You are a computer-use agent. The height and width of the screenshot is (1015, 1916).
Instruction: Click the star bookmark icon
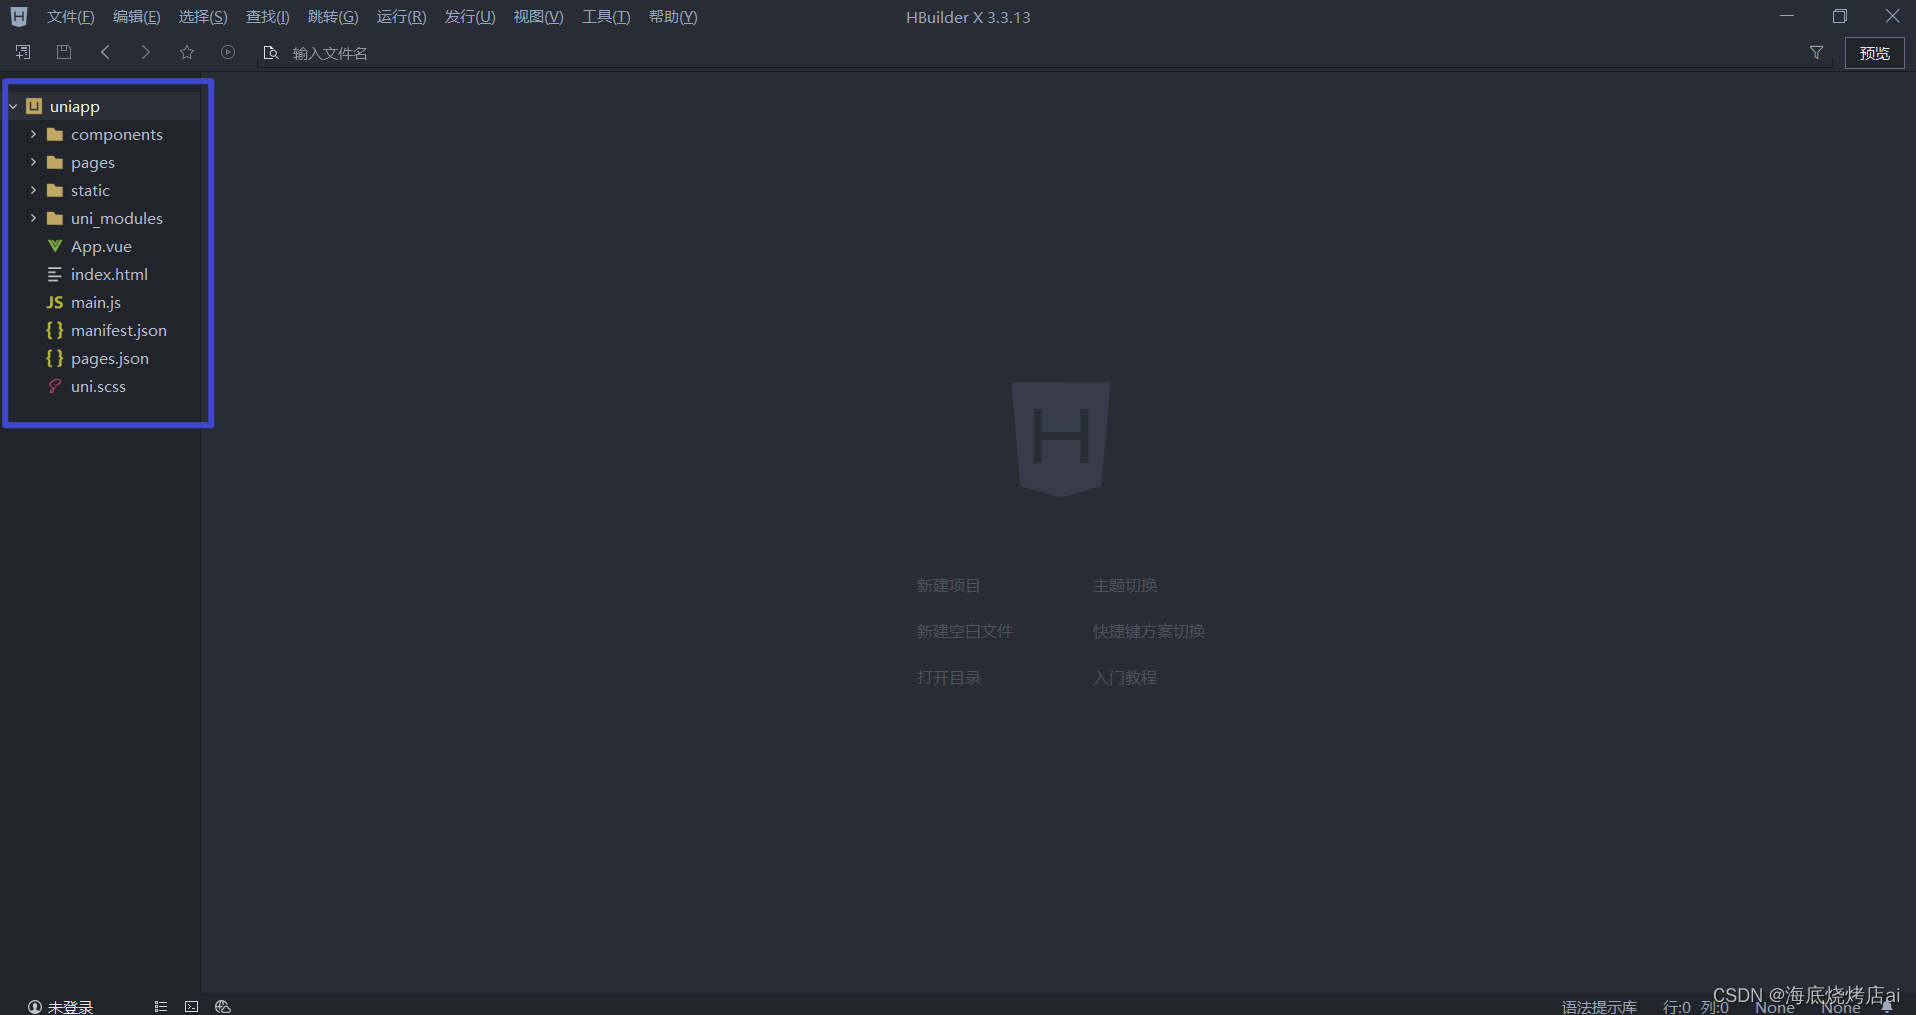coord(187,52)
